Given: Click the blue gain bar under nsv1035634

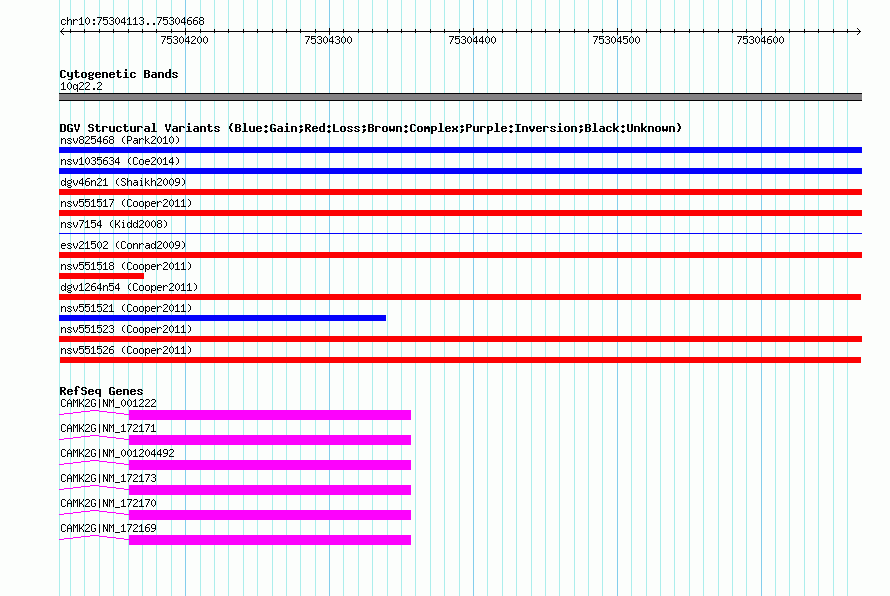Looking at the screenshot, I should [x=460, y=171].
